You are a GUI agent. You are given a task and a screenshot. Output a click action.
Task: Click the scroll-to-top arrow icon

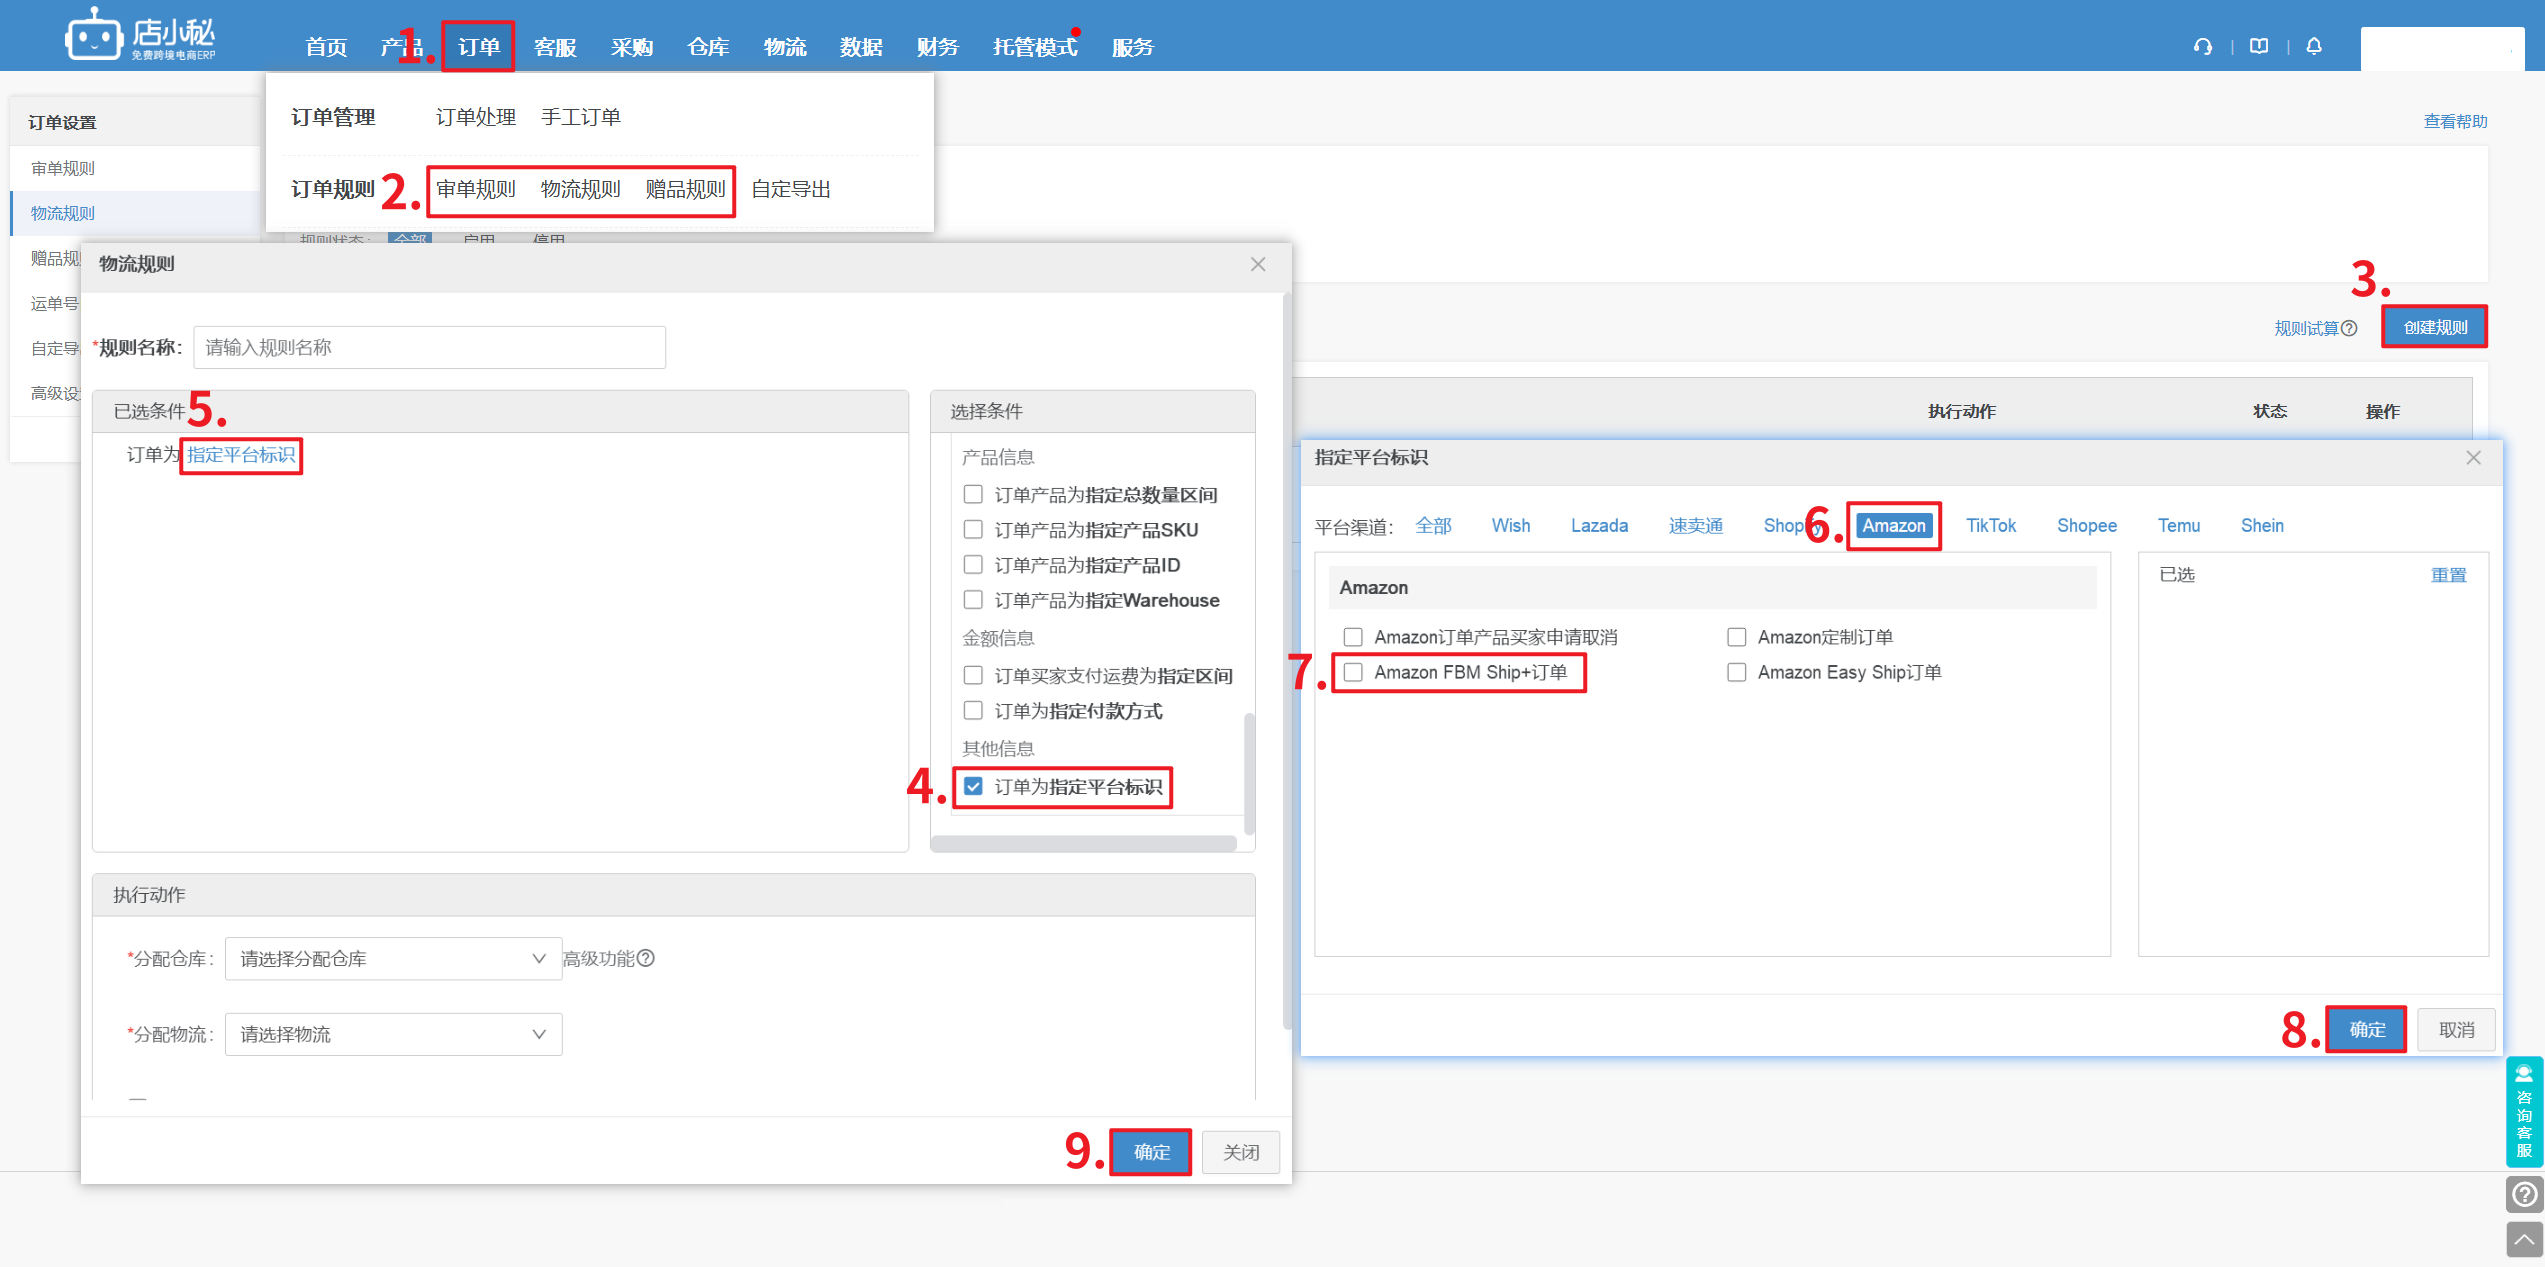click(2524, 1240)
